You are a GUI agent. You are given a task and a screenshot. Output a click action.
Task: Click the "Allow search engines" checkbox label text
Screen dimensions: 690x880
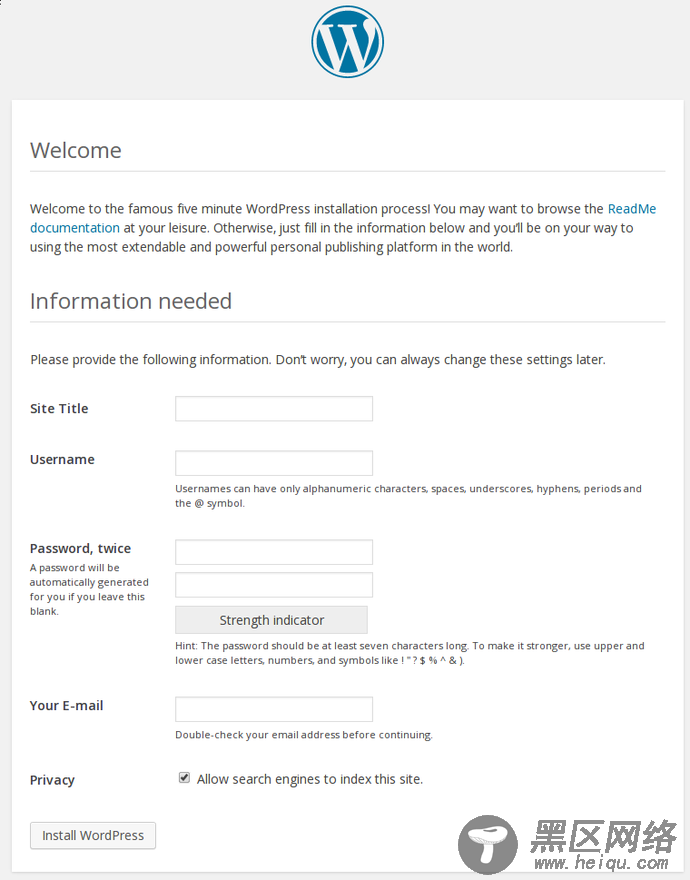click(310, 779)
